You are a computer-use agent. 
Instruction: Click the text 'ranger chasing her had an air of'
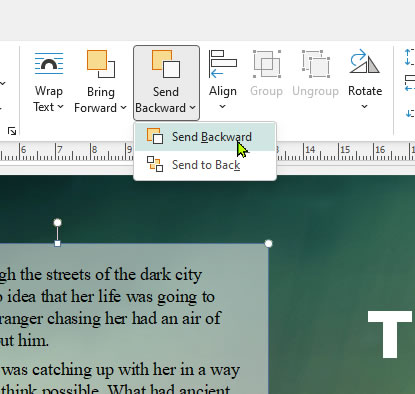coord(110,318)
